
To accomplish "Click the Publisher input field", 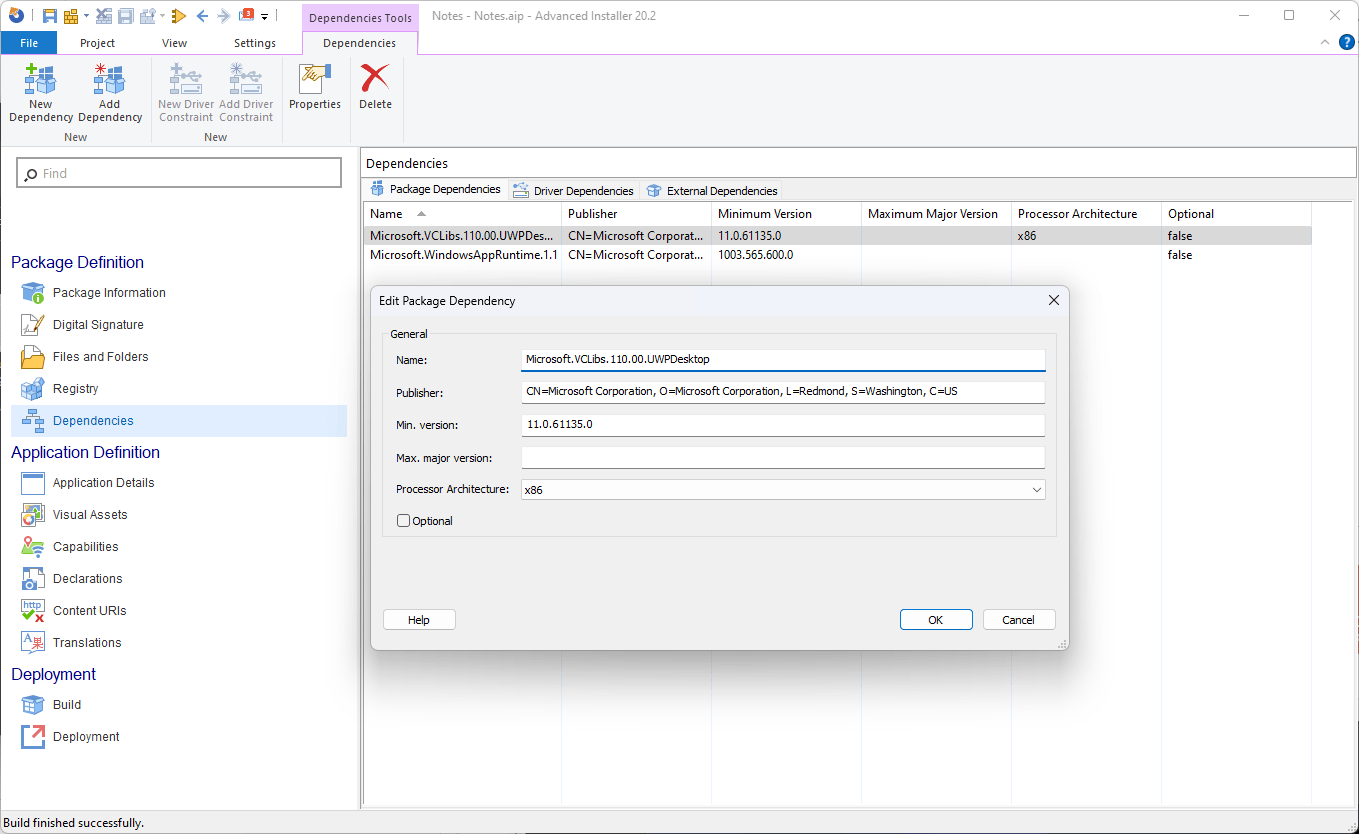I will [x=783, y=392].
